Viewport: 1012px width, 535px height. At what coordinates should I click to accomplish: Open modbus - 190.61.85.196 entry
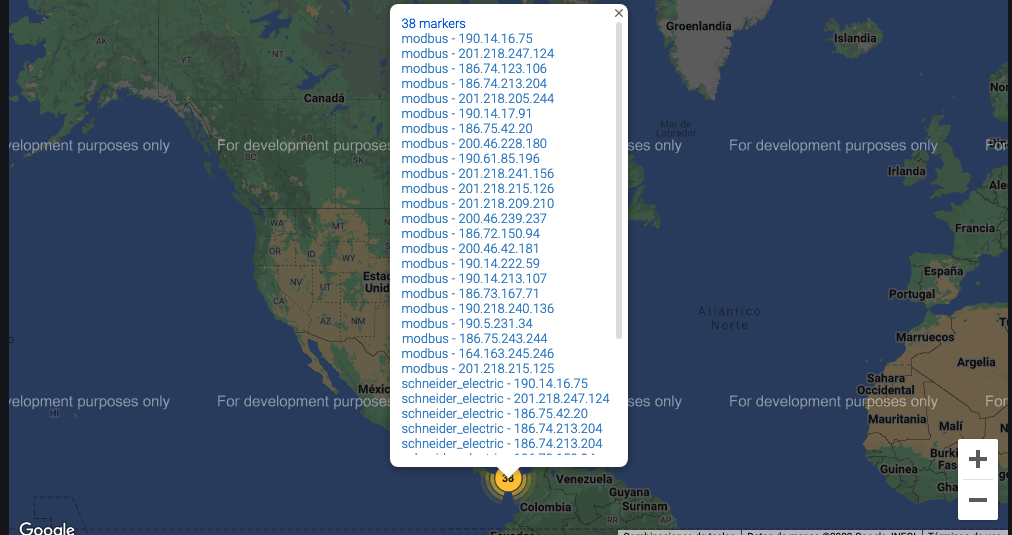click(471, 159)
